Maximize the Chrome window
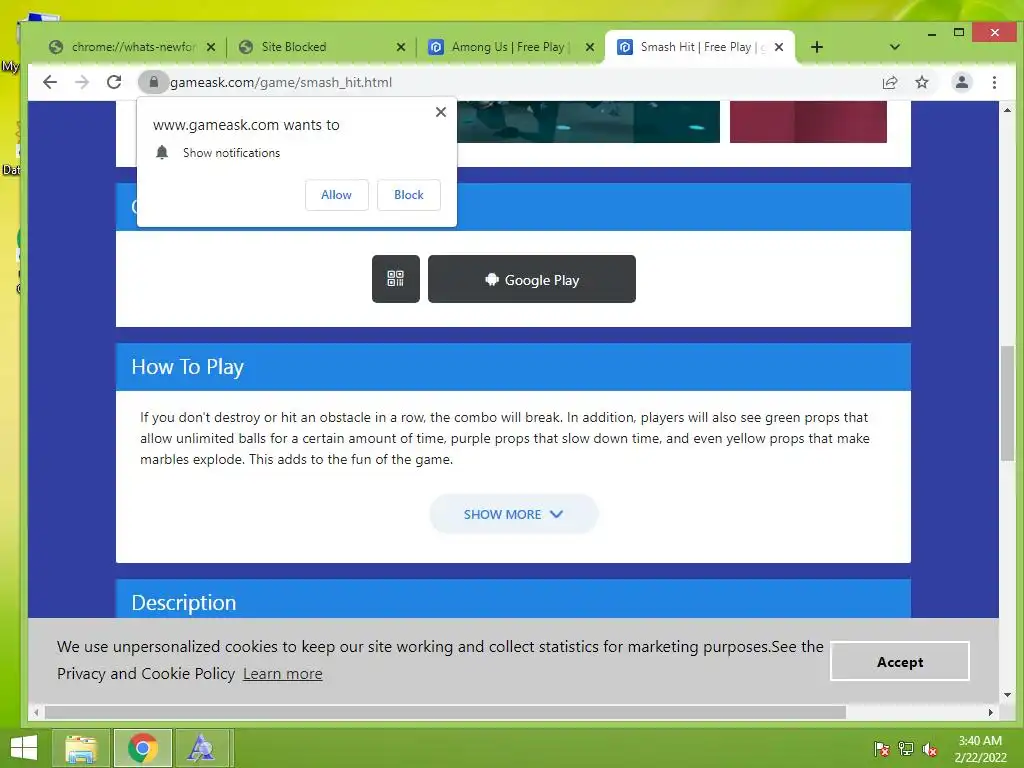 tap(959, 33)
